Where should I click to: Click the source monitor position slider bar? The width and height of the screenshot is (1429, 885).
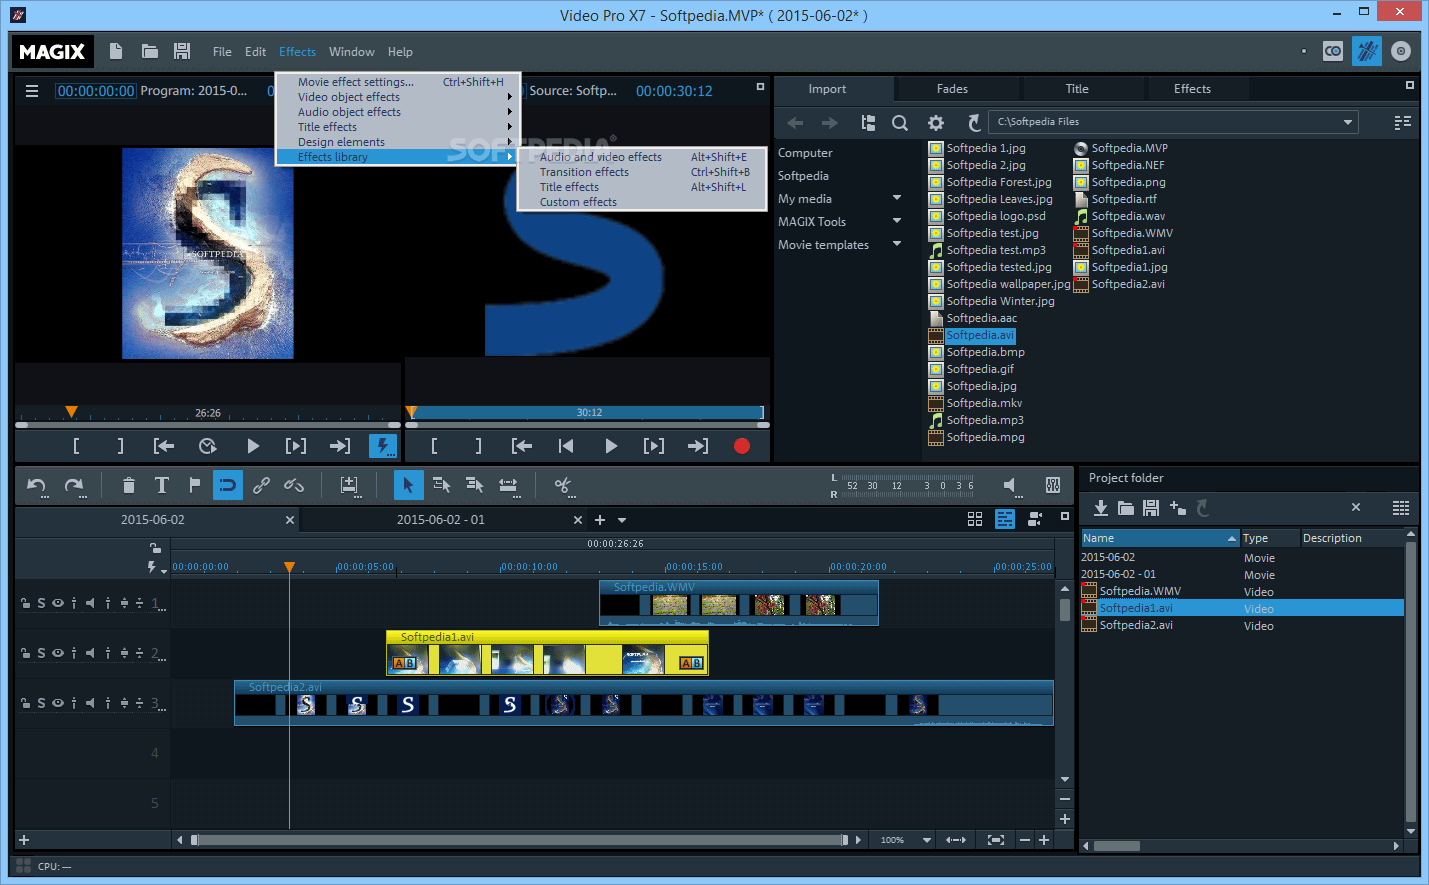(587, 412)
